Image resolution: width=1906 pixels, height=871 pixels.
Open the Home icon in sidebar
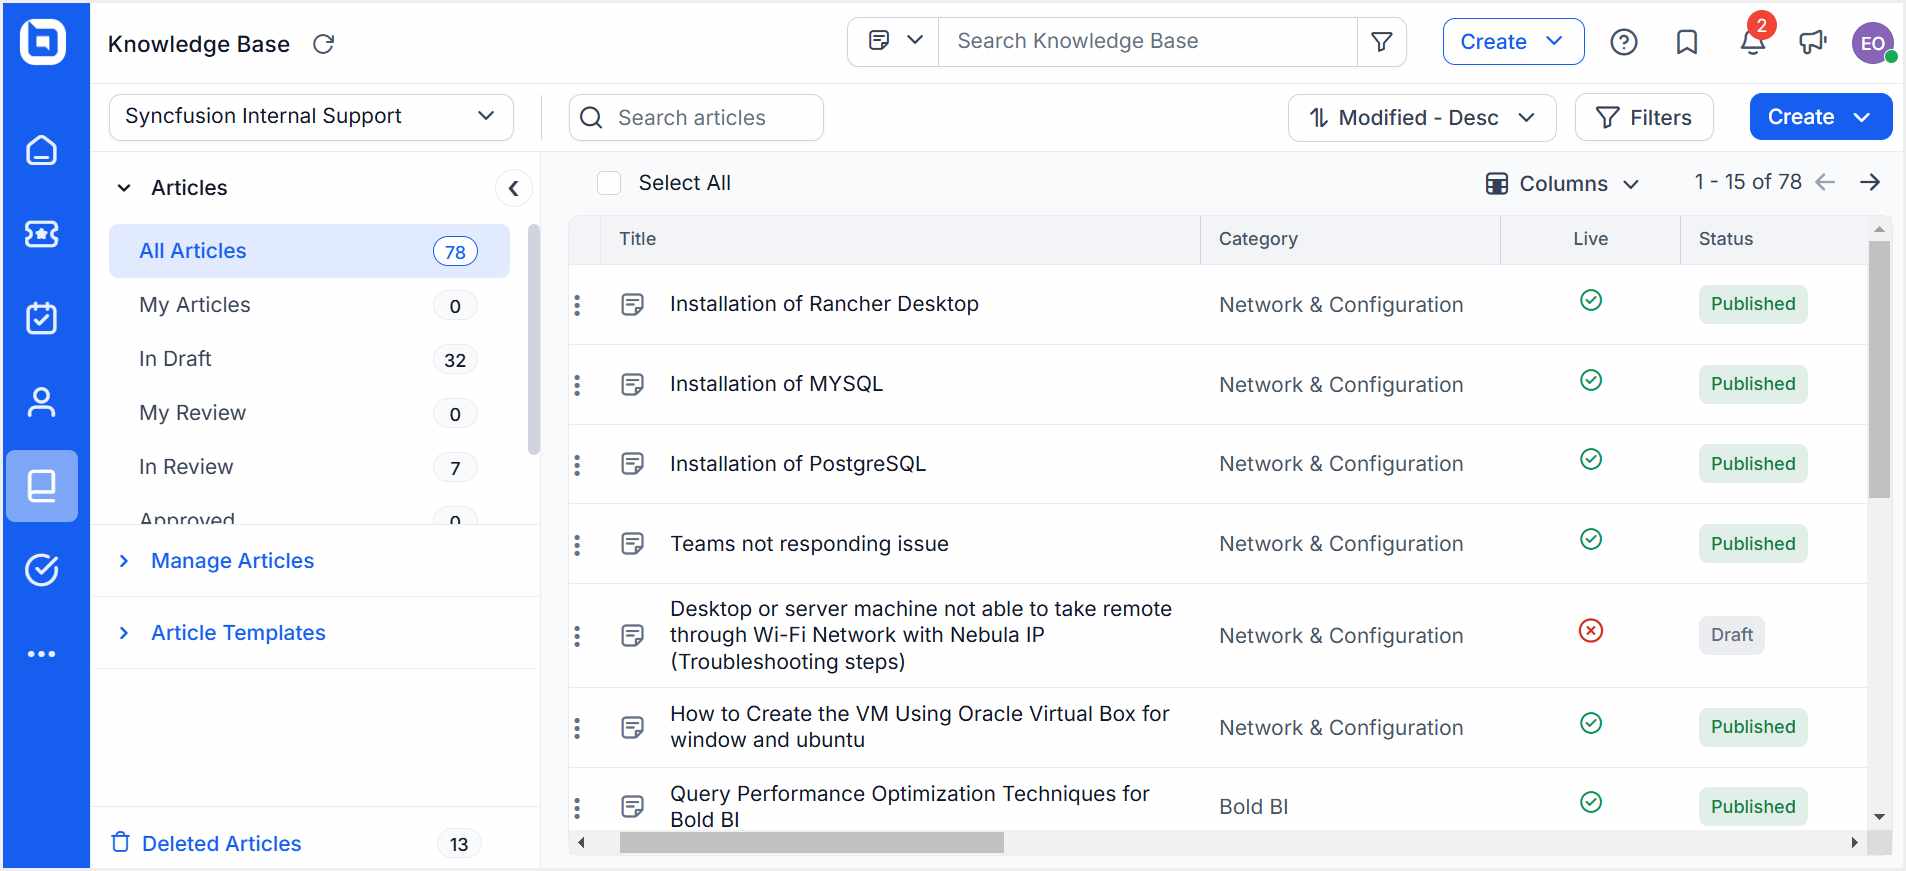click(x=41, y=150)
